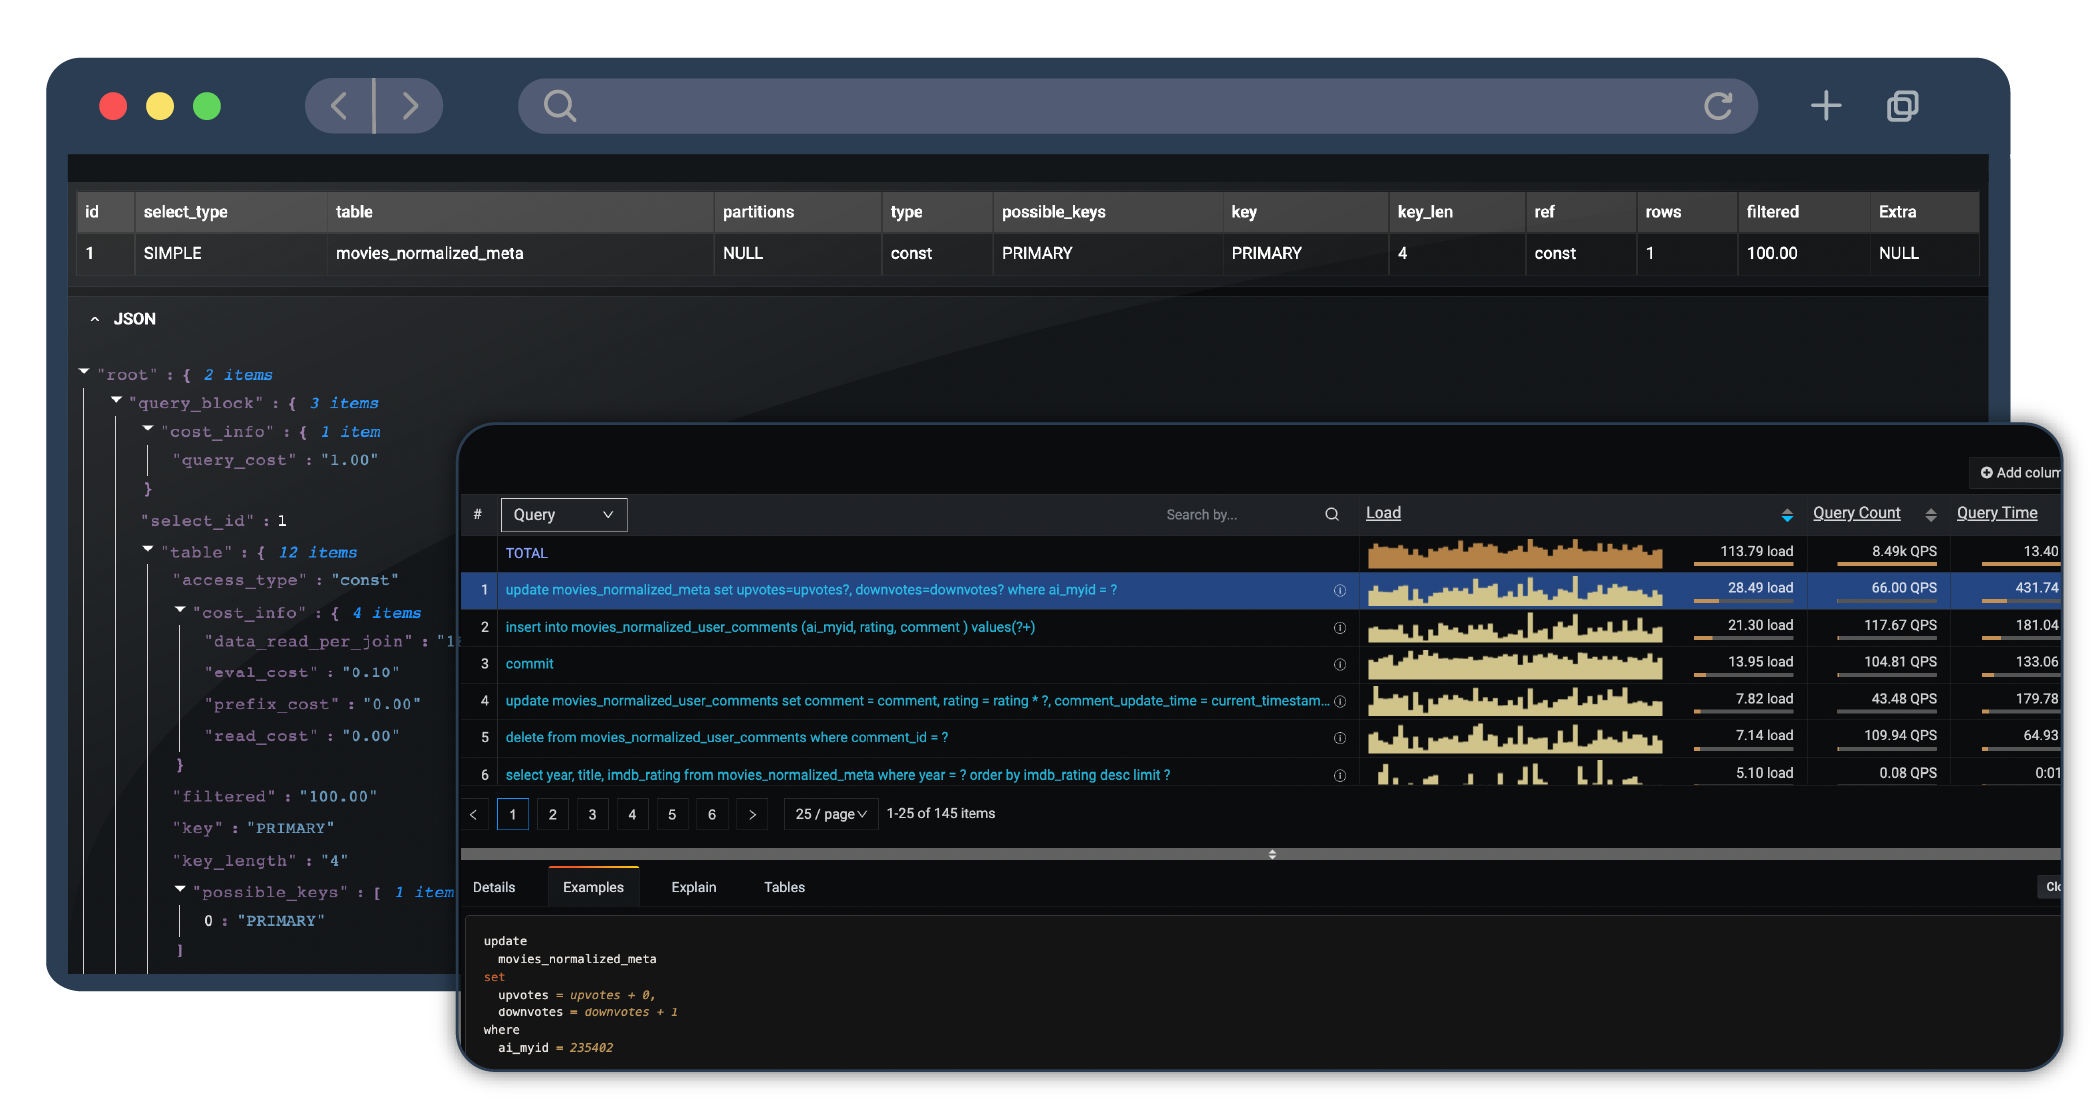Click the browser back arrow icon

pos(339,106)
